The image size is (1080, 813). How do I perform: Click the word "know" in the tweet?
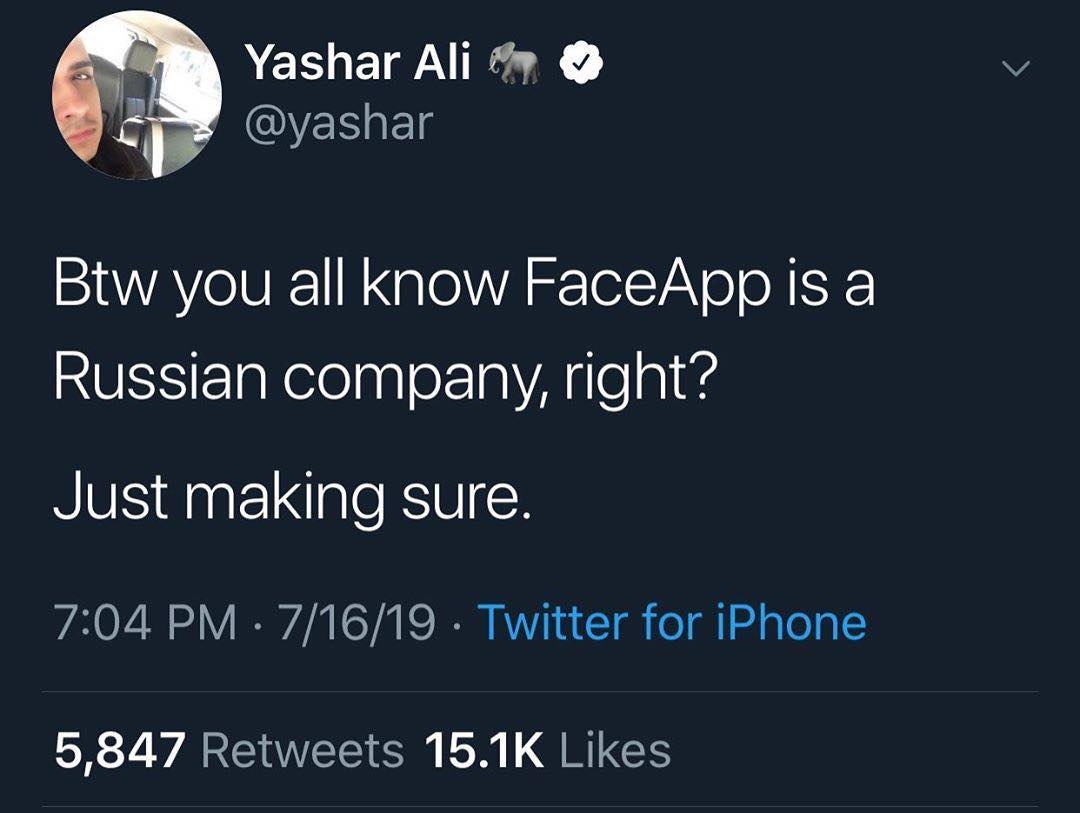435,286
